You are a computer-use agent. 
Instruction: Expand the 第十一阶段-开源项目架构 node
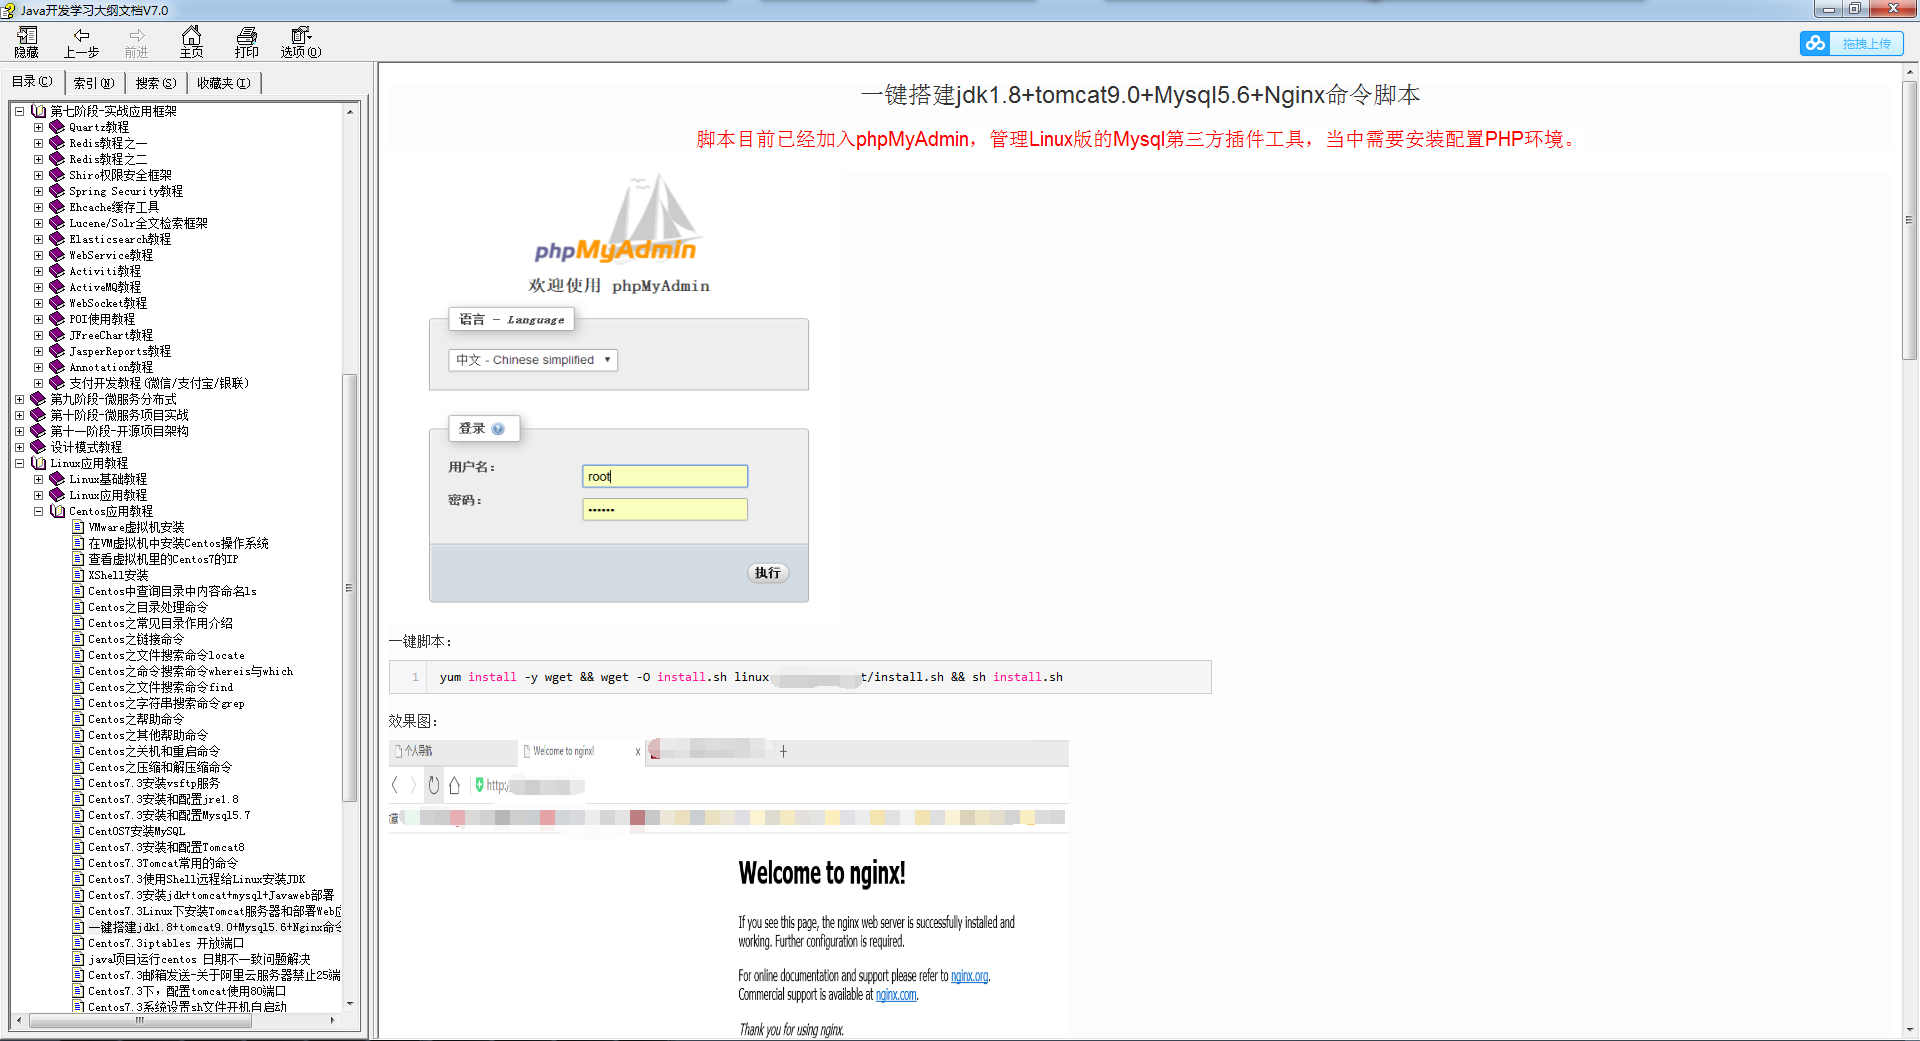coord(19,431)
